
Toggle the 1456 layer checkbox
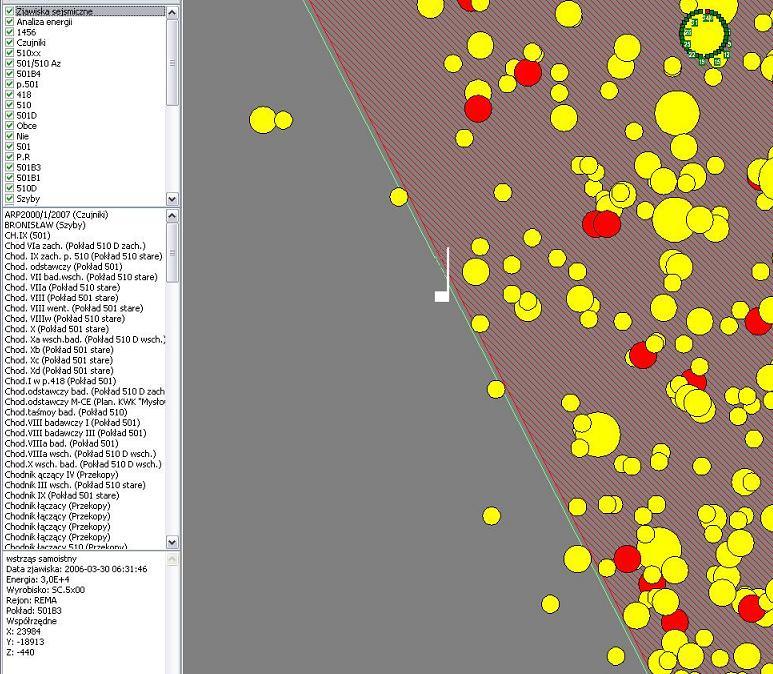coord(9,32)
